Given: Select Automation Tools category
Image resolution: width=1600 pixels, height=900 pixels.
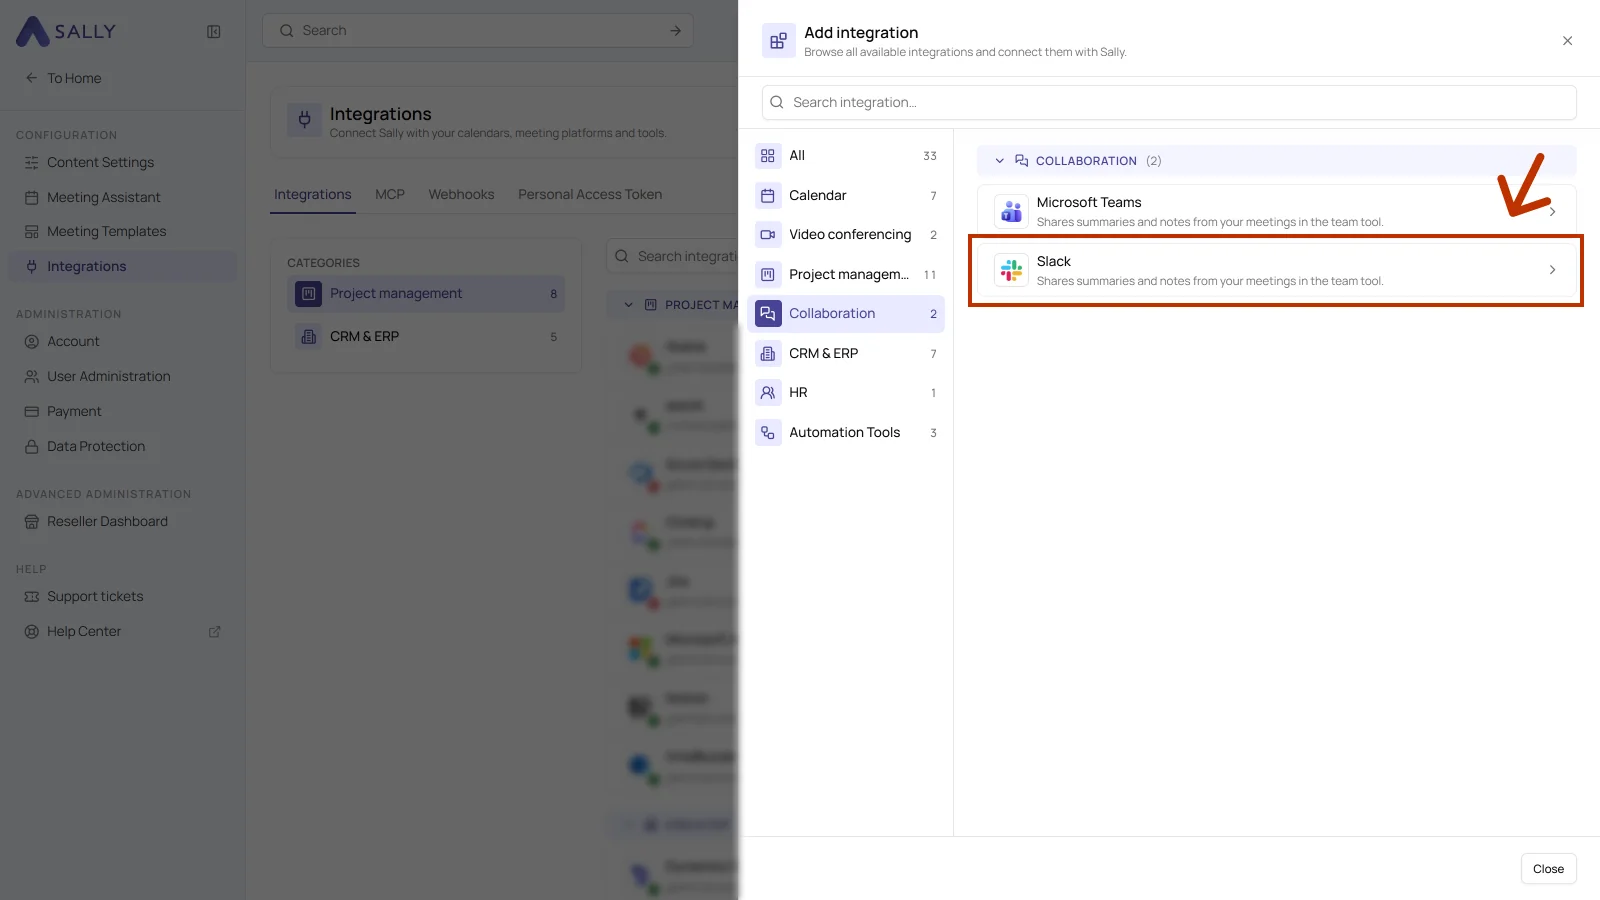Looking at the screenshot, I should [x=846, y=432].
